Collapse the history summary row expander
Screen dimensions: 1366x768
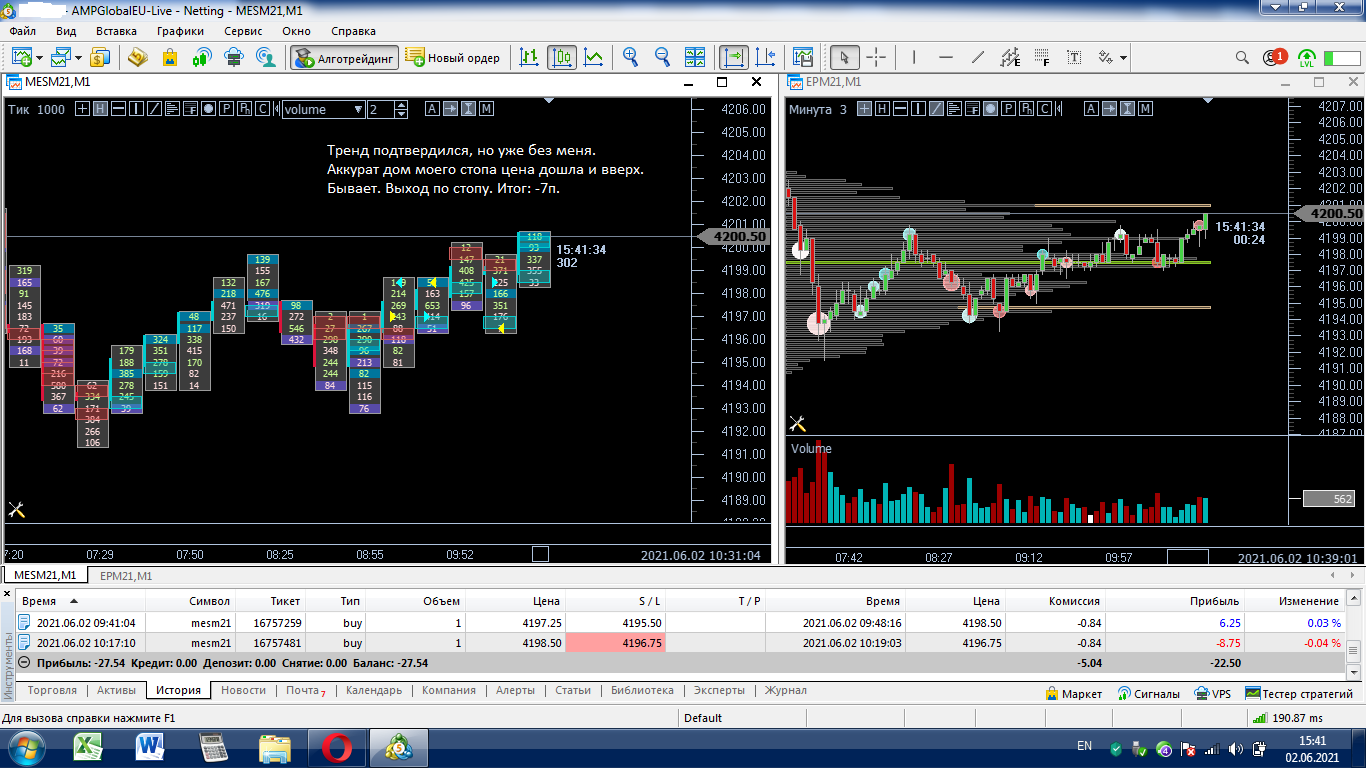[x=23, y=663]
